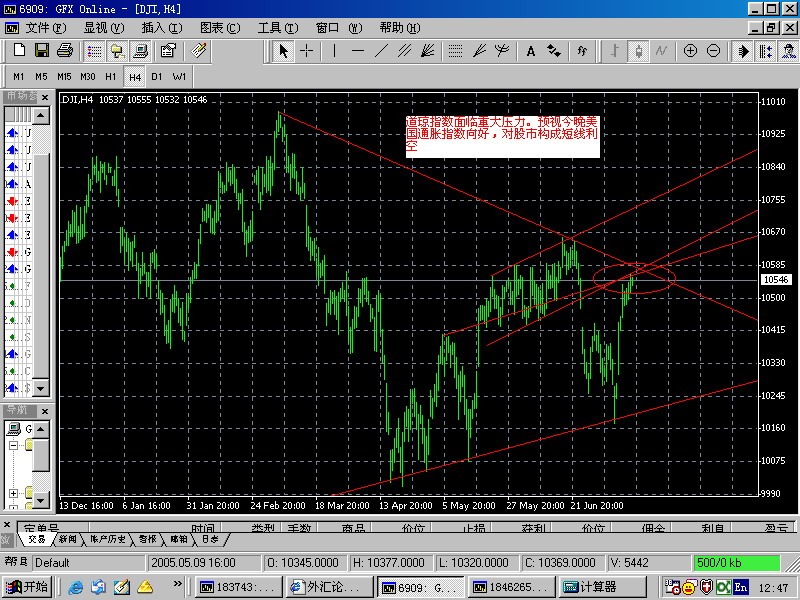
Task: Select the H4 timeframe
Action: point(135,77)
